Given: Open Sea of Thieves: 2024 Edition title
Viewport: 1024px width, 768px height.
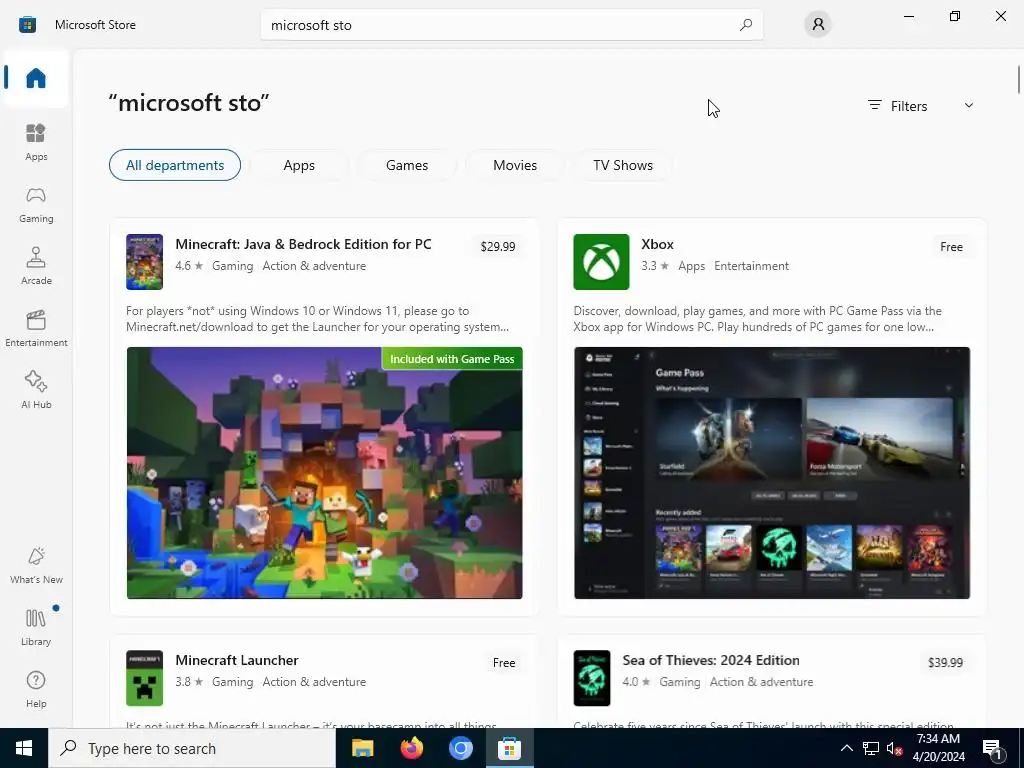Looking at the screenshot, I should pos(711,660).
